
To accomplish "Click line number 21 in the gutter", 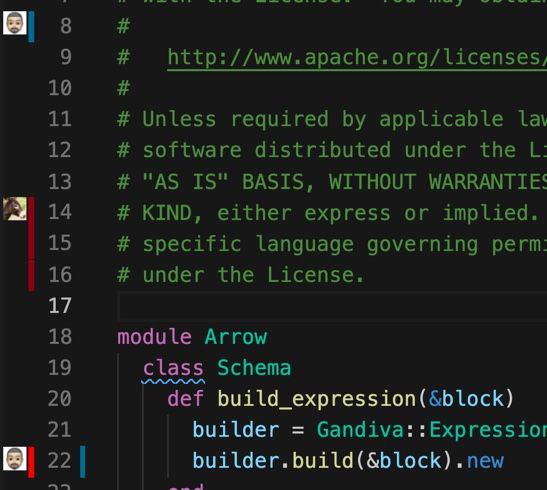I will coord(60,430).
